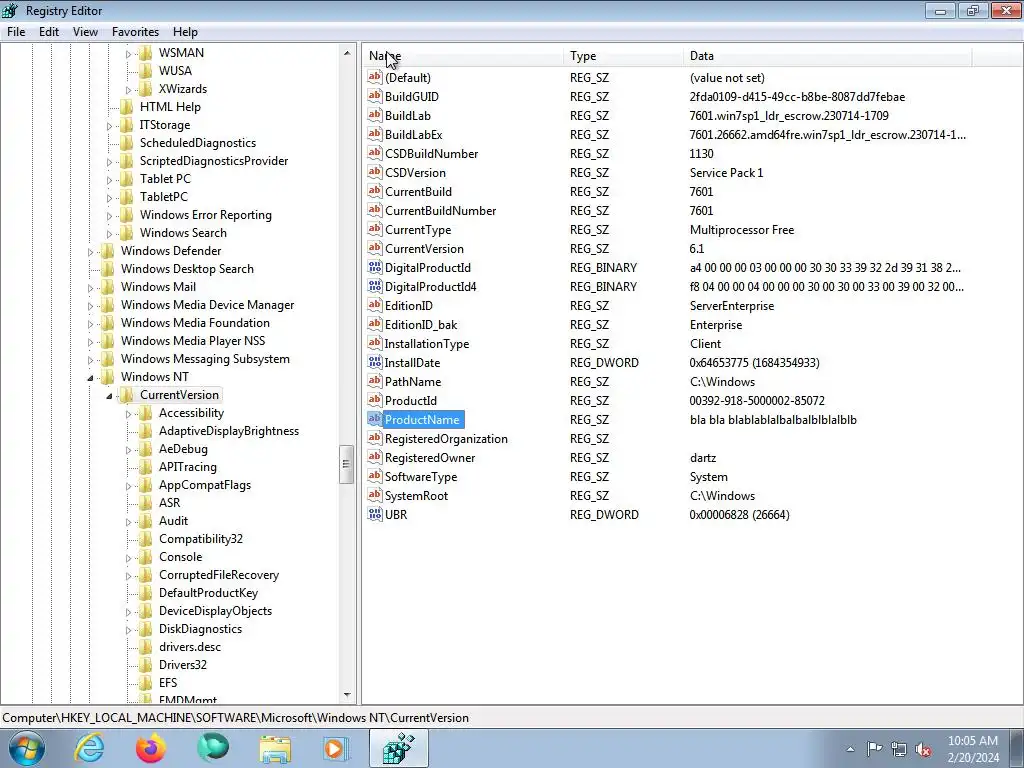Expand the AppCompatFlags key
This screenshot has height=768, width=1024.
click(129, 485)
